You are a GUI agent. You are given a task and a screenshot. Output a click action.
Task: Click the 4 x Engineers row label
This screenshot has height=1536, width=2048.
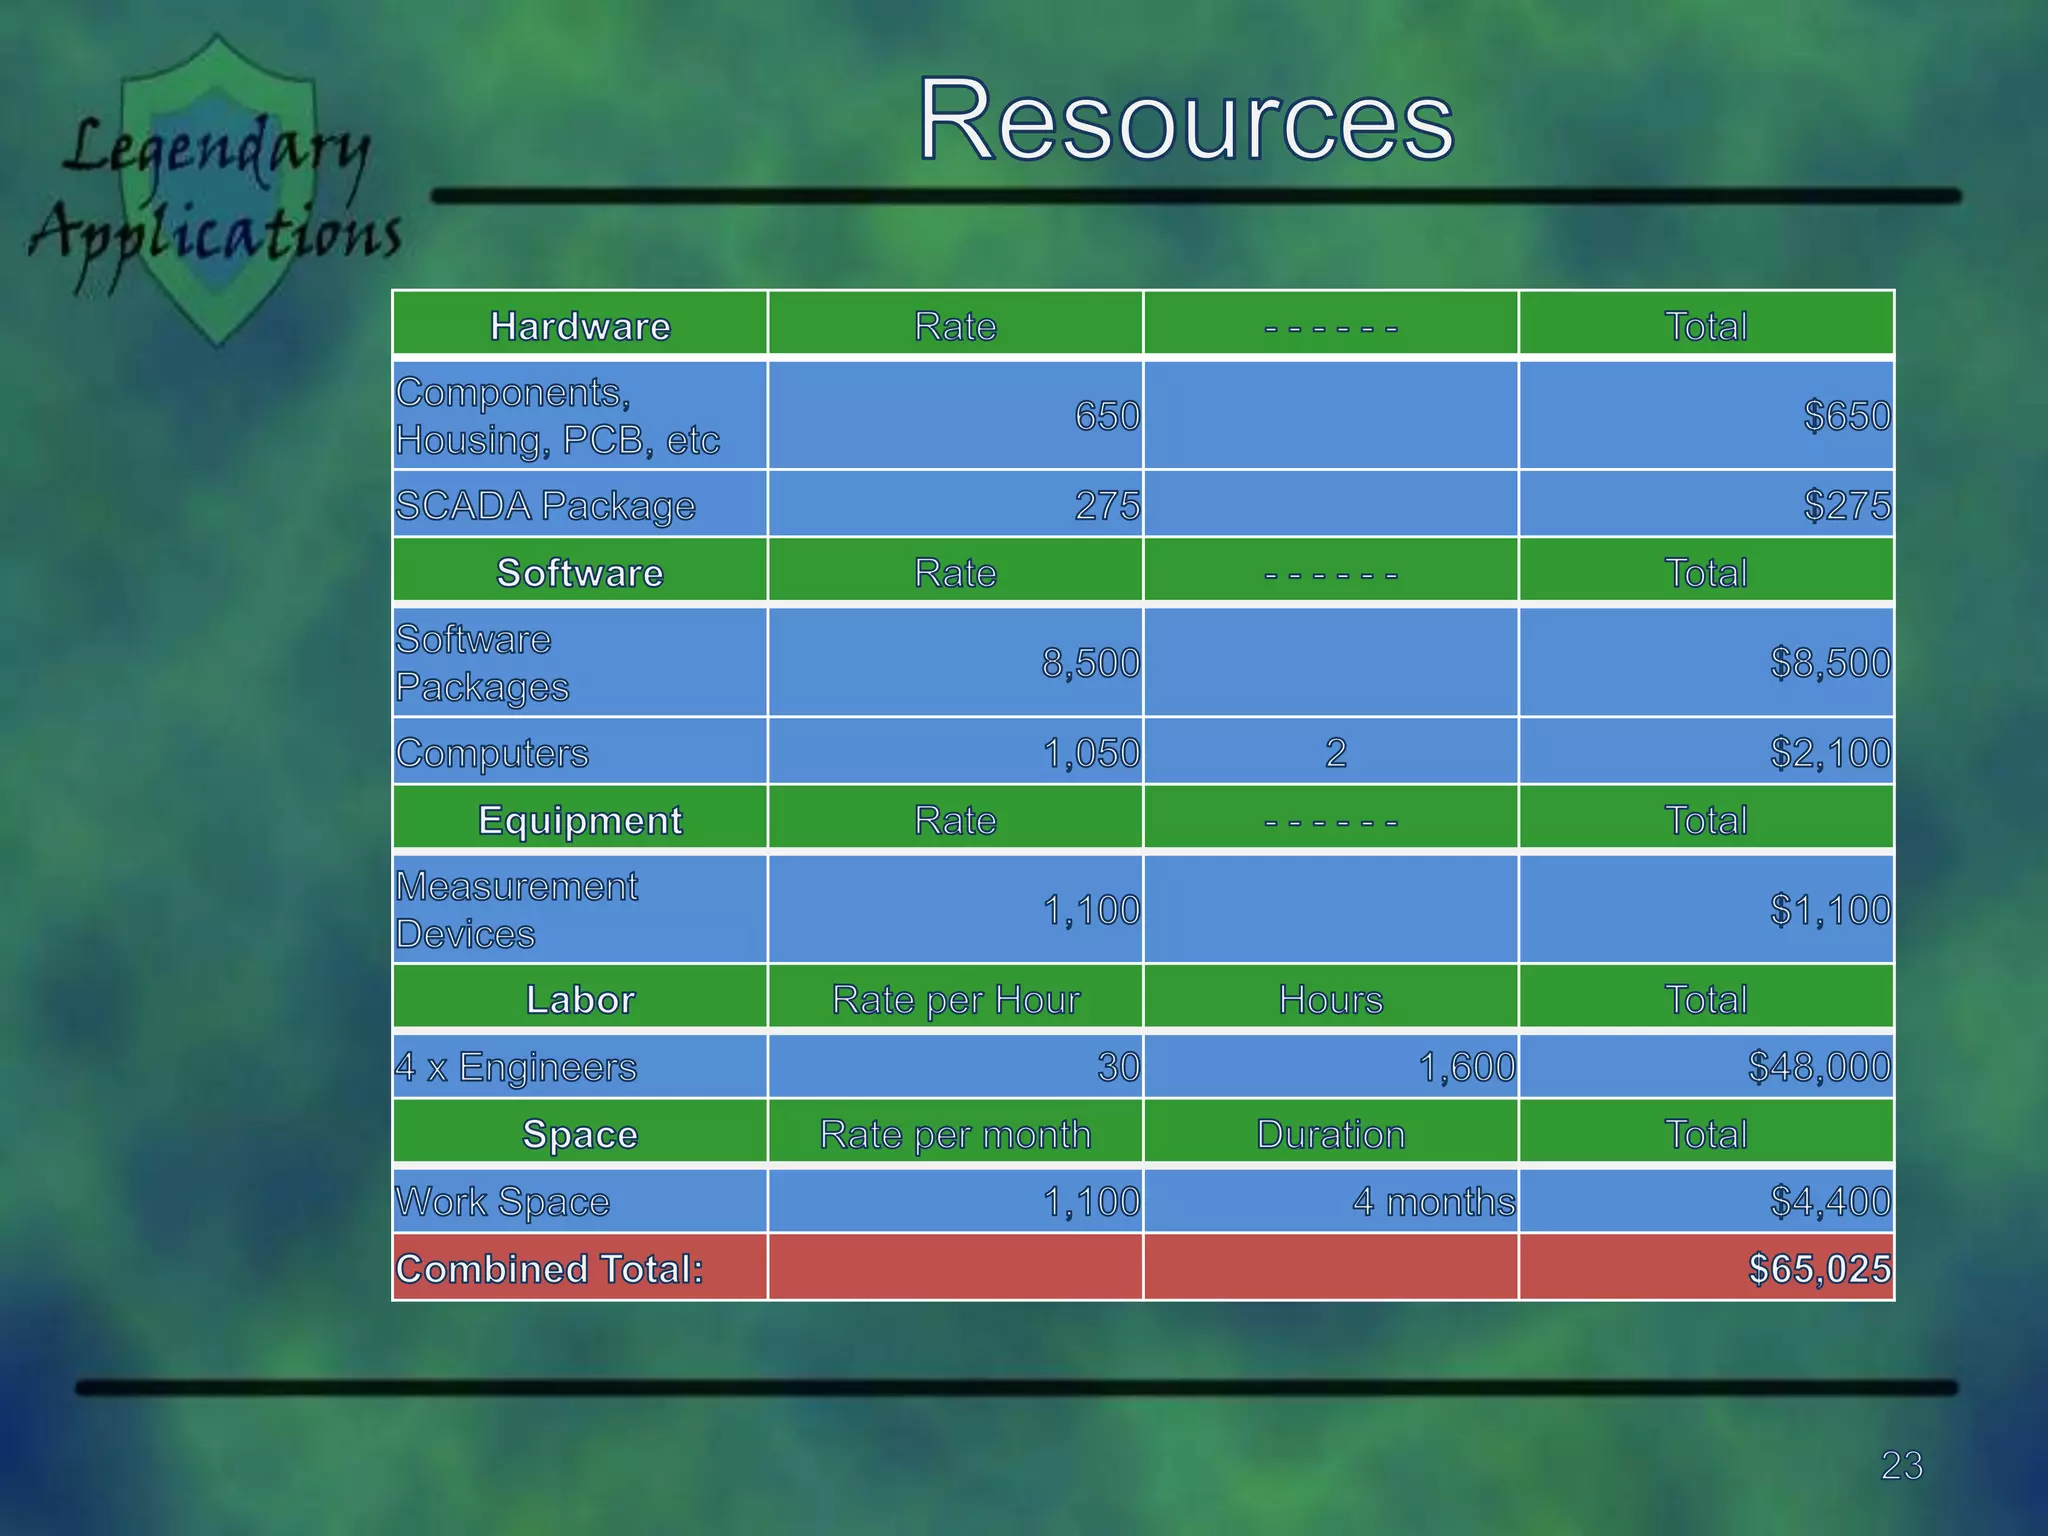pyautogui.click(x=516, y=1067)
